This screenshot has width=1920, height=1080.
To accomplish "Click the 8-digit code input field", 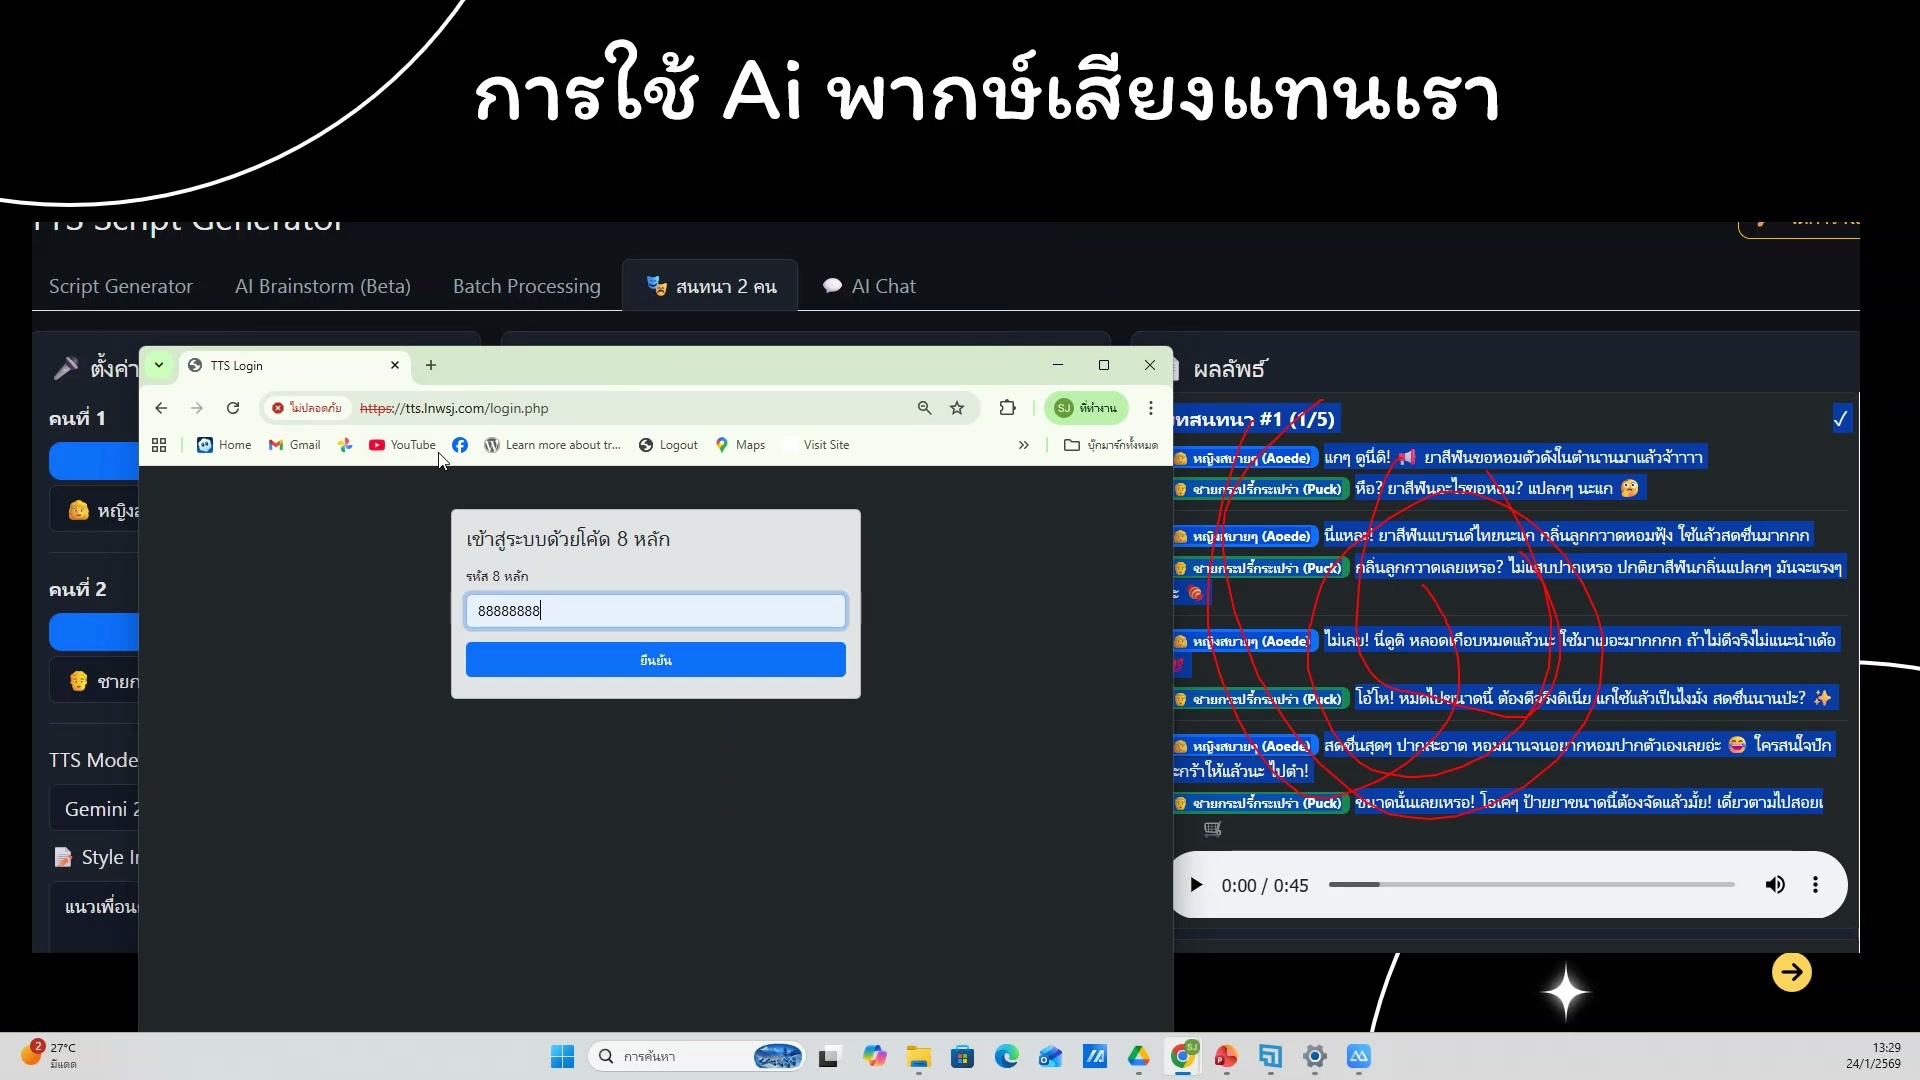I will click(655, 611).
